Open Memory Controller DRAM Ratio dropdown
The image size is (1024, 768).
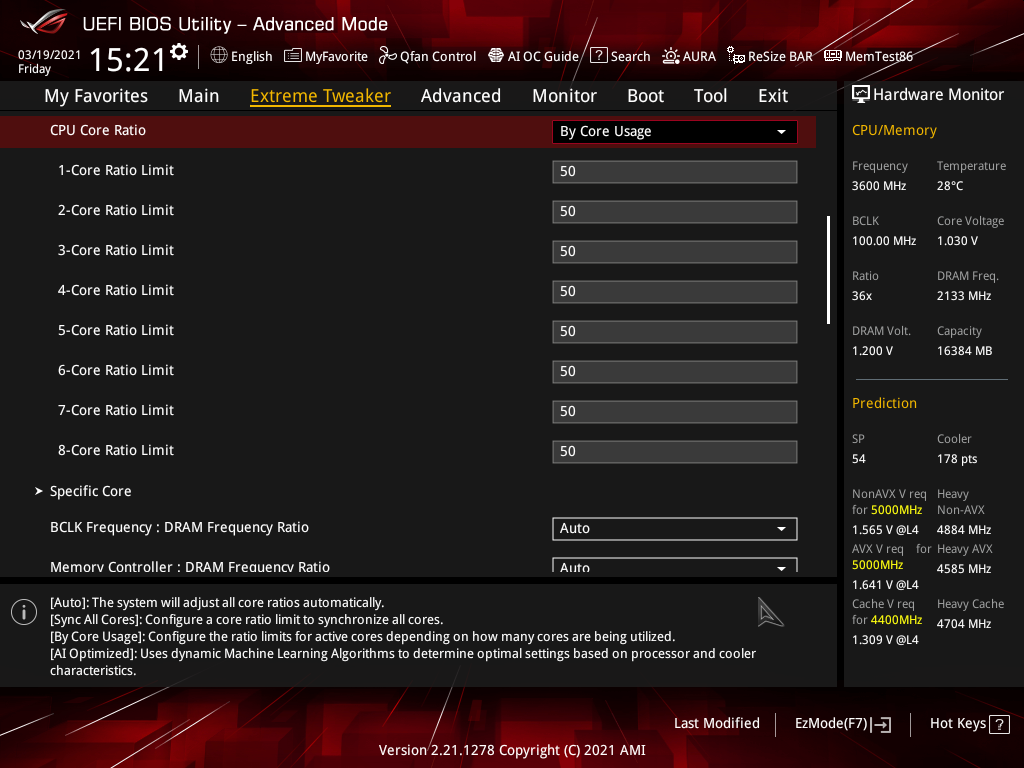[675, 566]
